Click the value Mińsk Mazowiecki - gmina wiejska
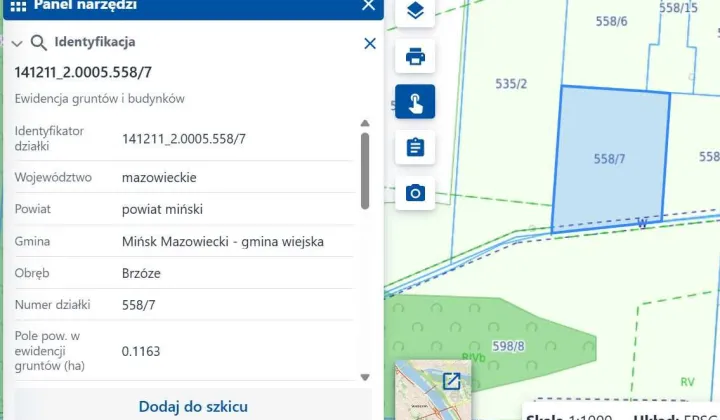 tap(223, 241)
